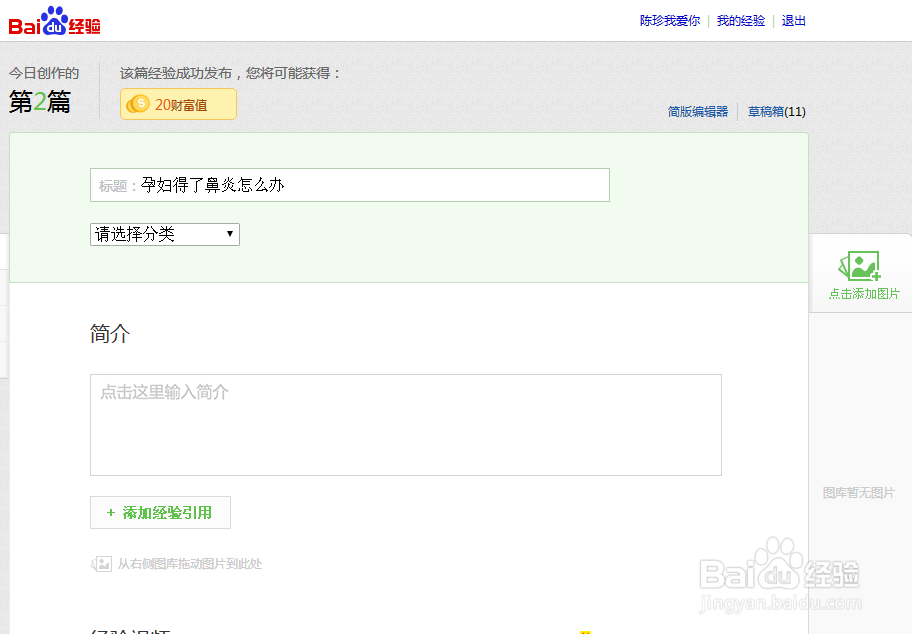Click the 图库暂无图片 gallery area
The height and width of the screenshot is (634, 912).
[860, 492]
